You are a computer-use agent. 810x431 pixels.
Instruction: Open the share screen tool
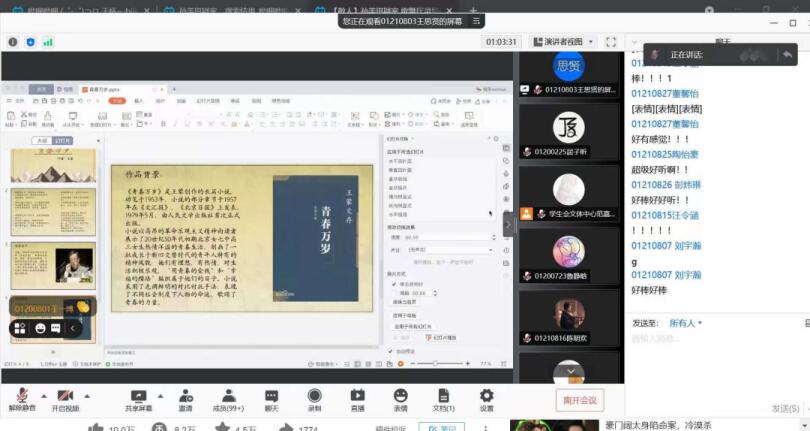pyautogui.click(x=138, y=395)
